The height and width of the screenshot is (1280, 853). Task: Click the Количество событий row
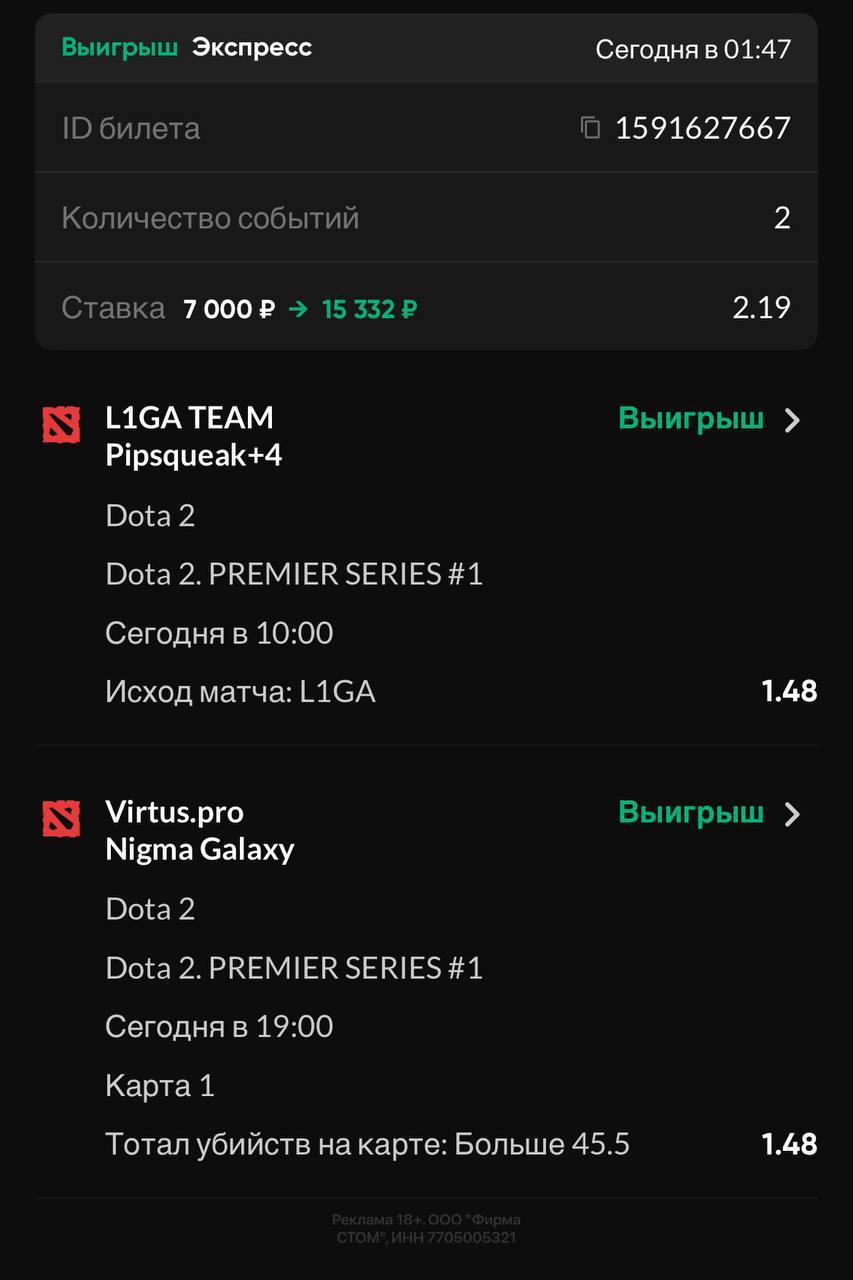tap(426, 218)
